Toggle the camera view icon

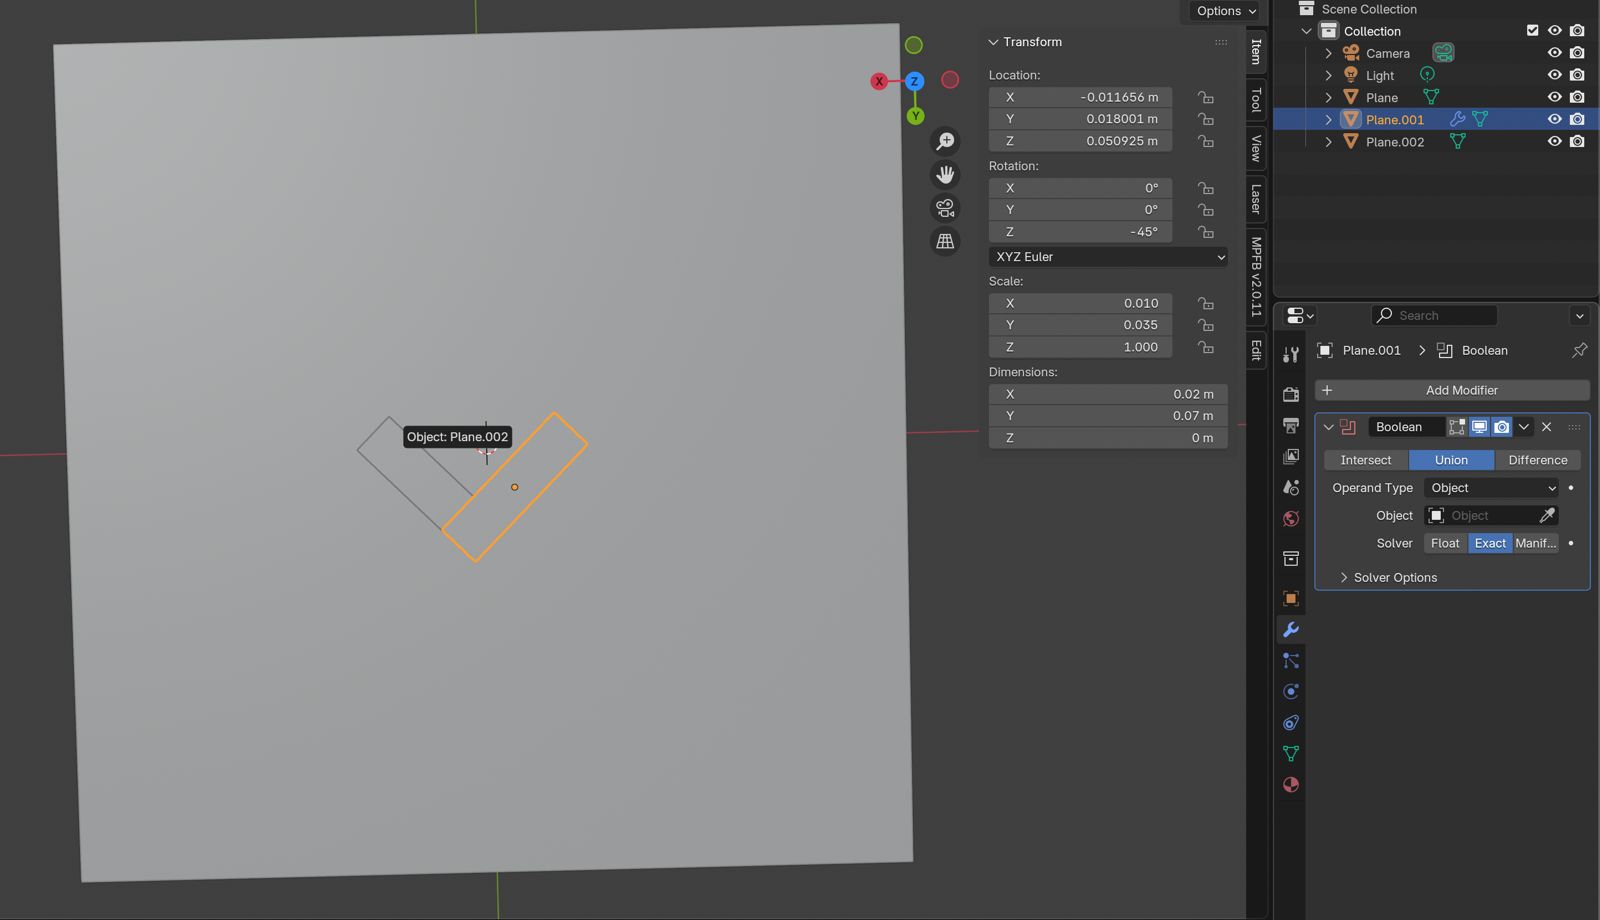click(x=945, y=208)
